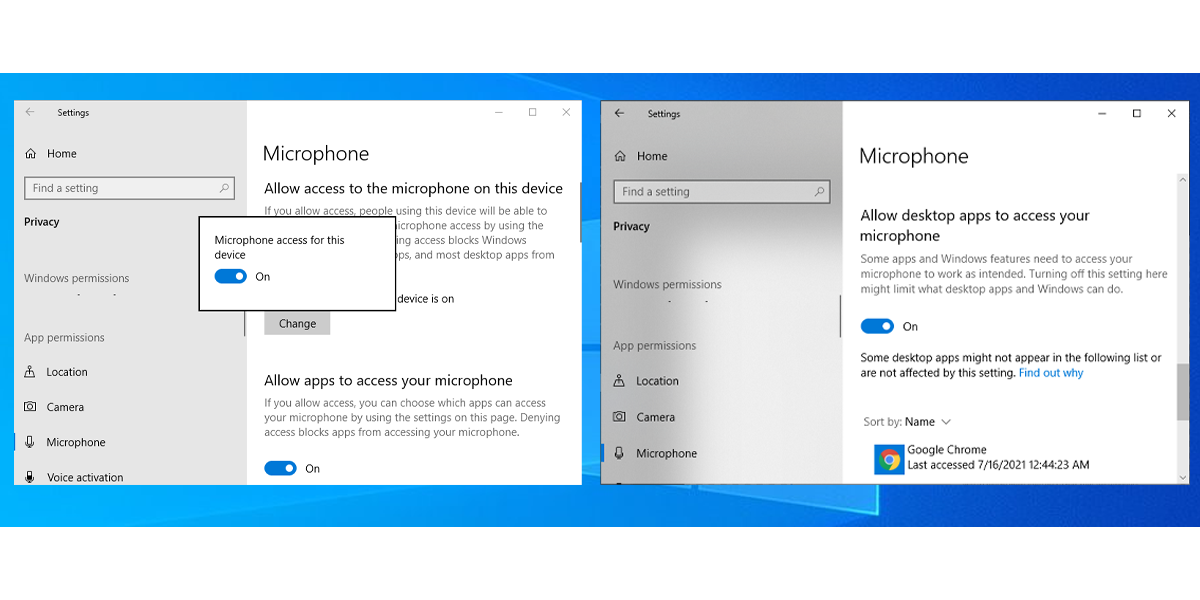
Task: Click left window content scrollbar
Action: (x=579, y=214)
